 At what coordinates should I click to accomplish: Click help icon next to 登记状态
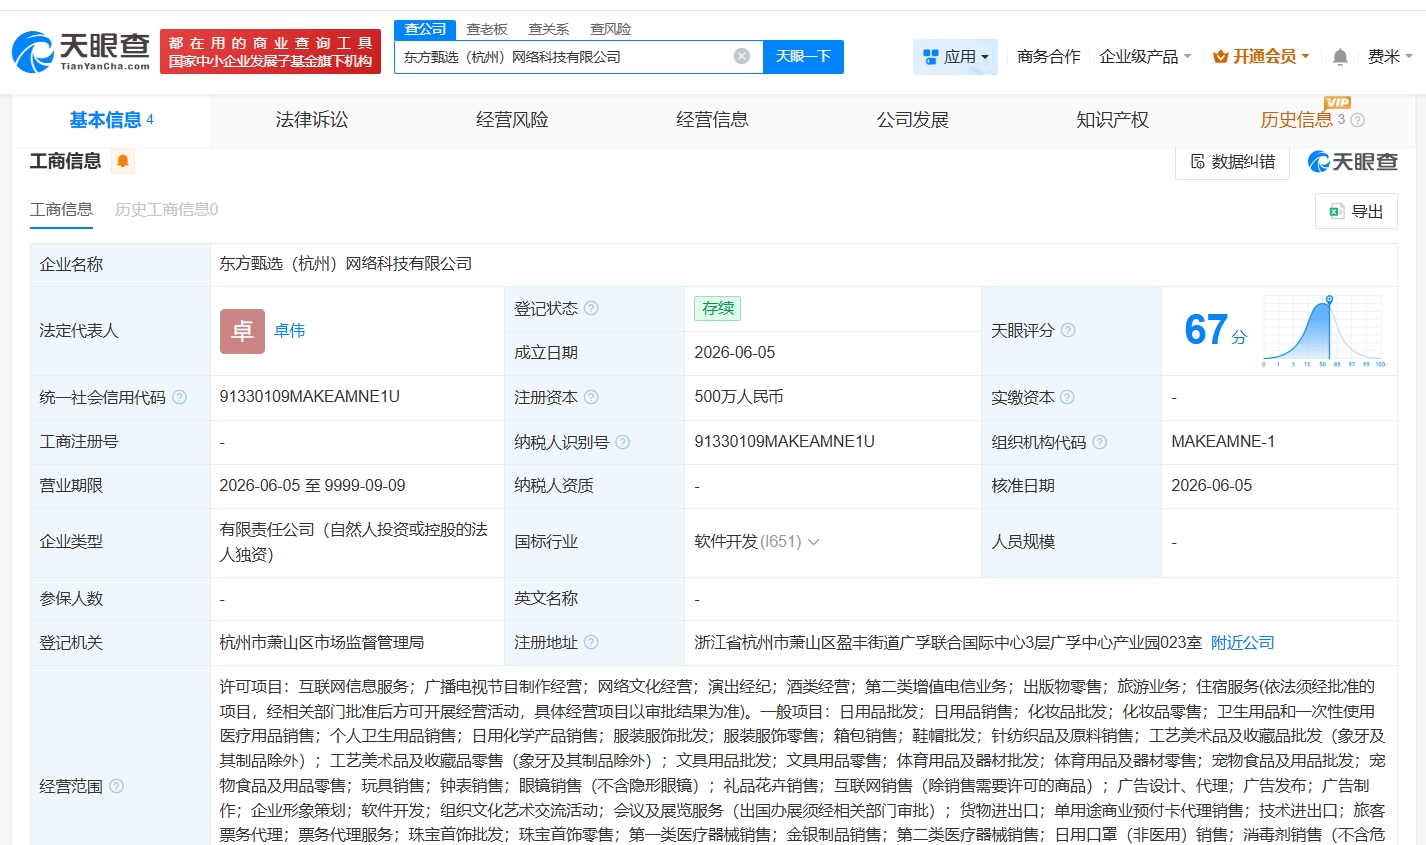click(591, 308)
